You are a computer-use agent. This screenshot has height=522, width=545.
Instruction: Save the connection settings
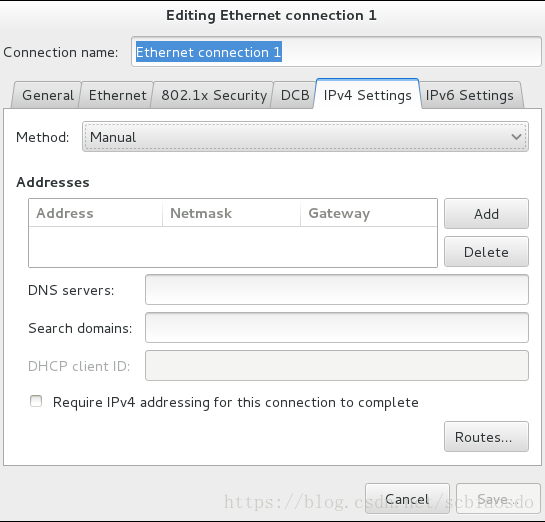point(498,499)
